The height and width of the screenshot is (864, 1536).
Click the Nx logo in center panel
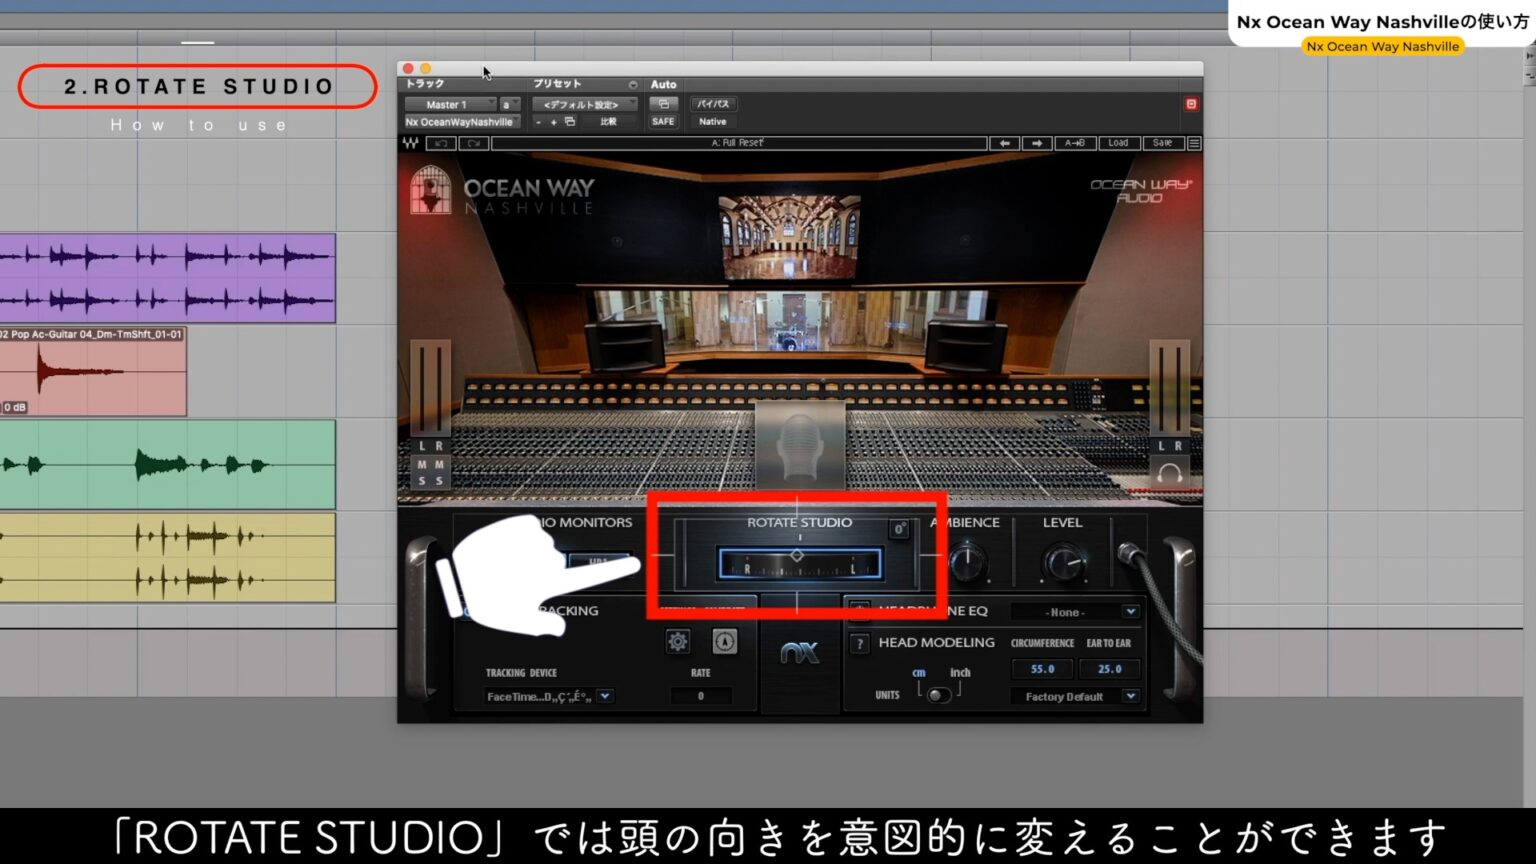(799, 653)
